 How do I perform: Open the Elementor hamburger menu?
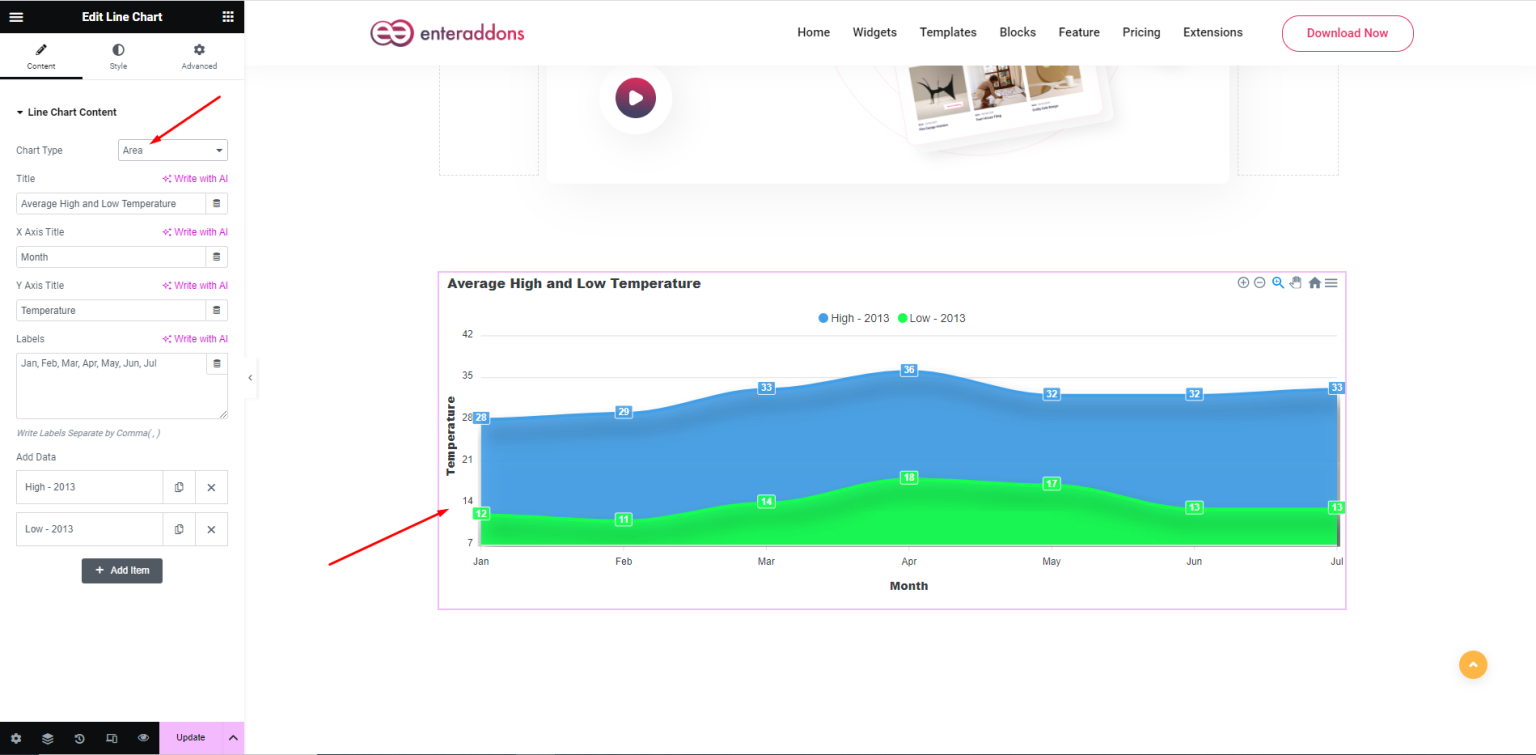point(16,16)
